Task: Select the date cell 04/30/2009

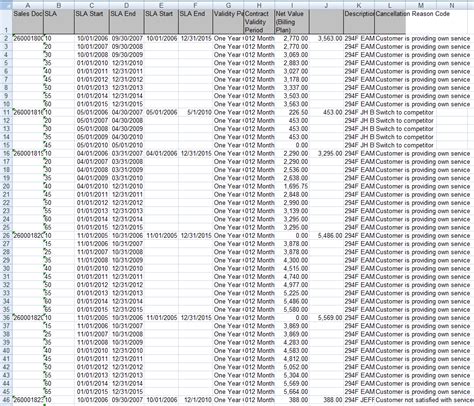Action: coord(127,129)
